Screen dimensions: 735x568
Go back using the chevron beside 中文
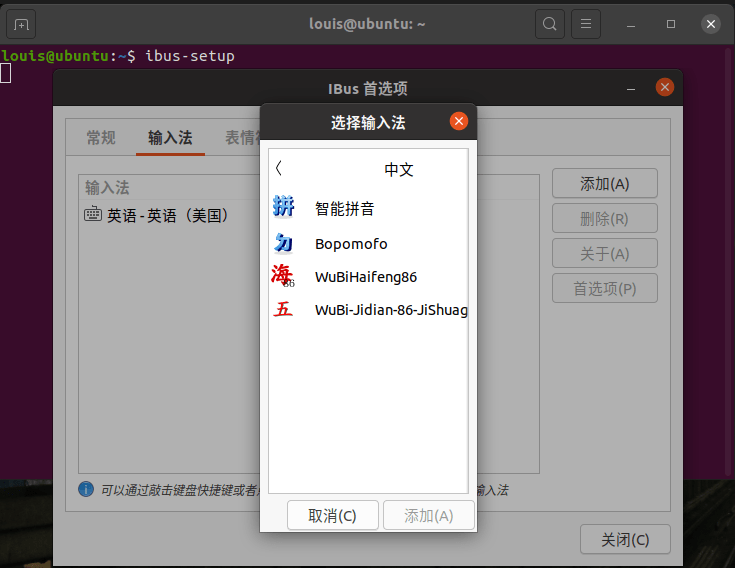click(279, 168)
